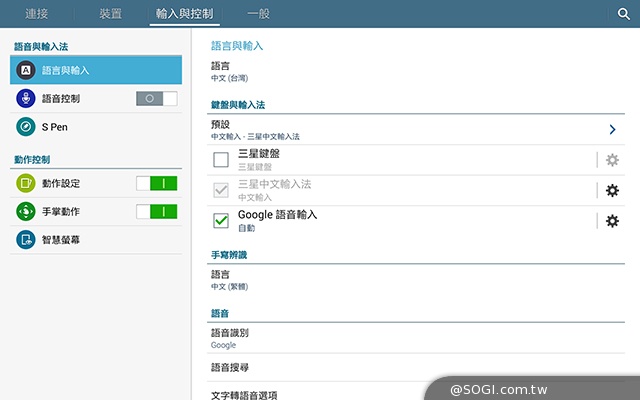Screen dimensions: 640x400
Task: Tap the 智慧螢幕 icon in sidebar
Action: tap(26, 240)
